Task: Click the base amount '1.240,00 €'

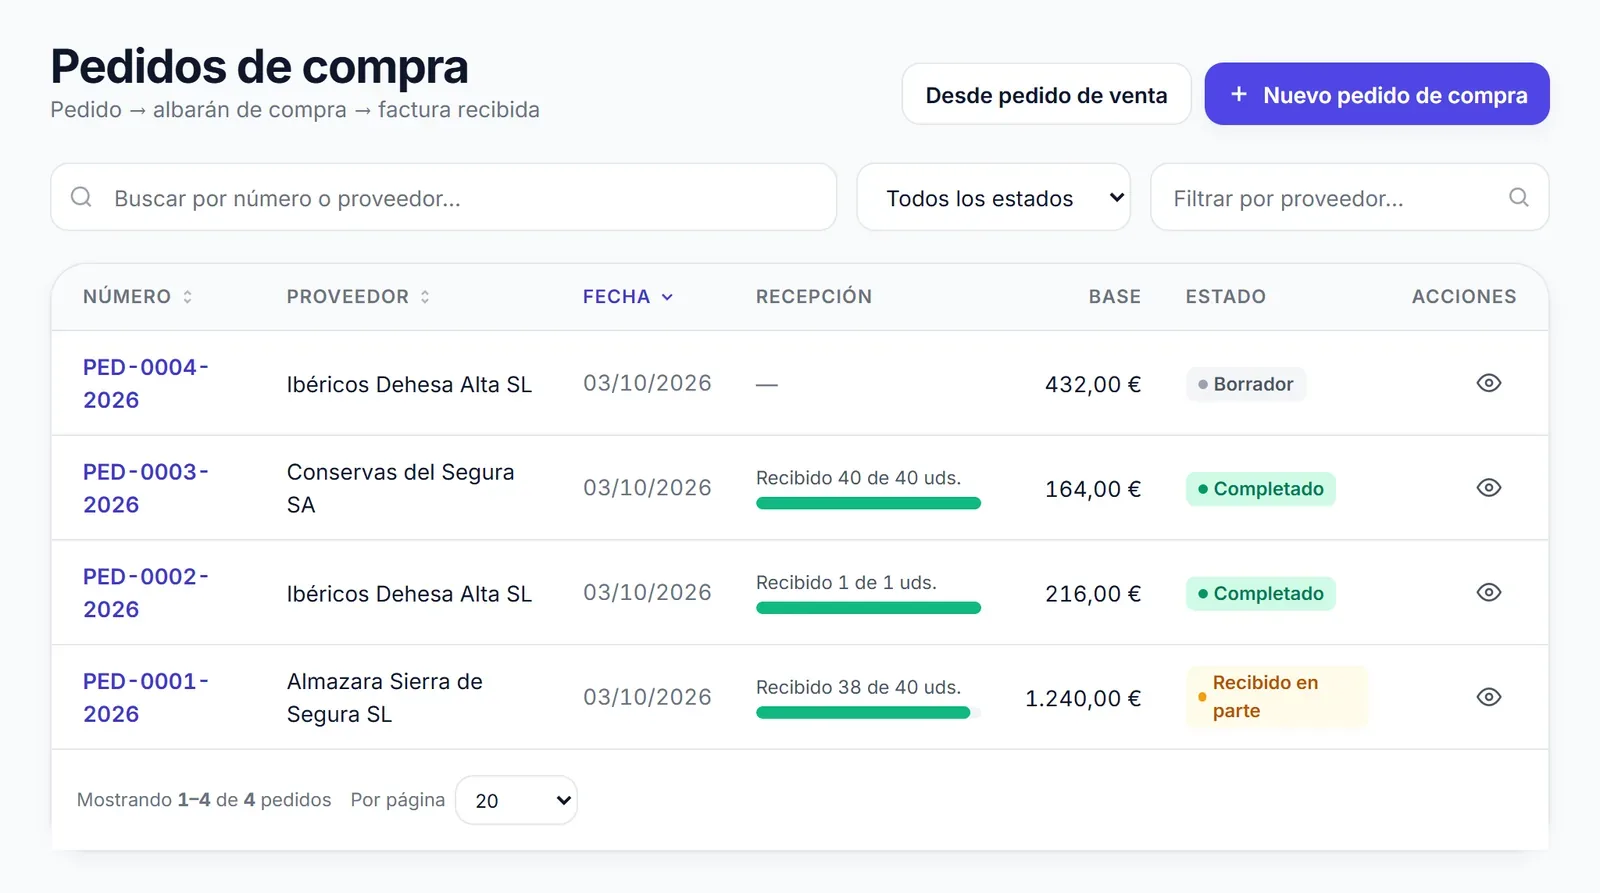Action: [x=1082, y=698]
